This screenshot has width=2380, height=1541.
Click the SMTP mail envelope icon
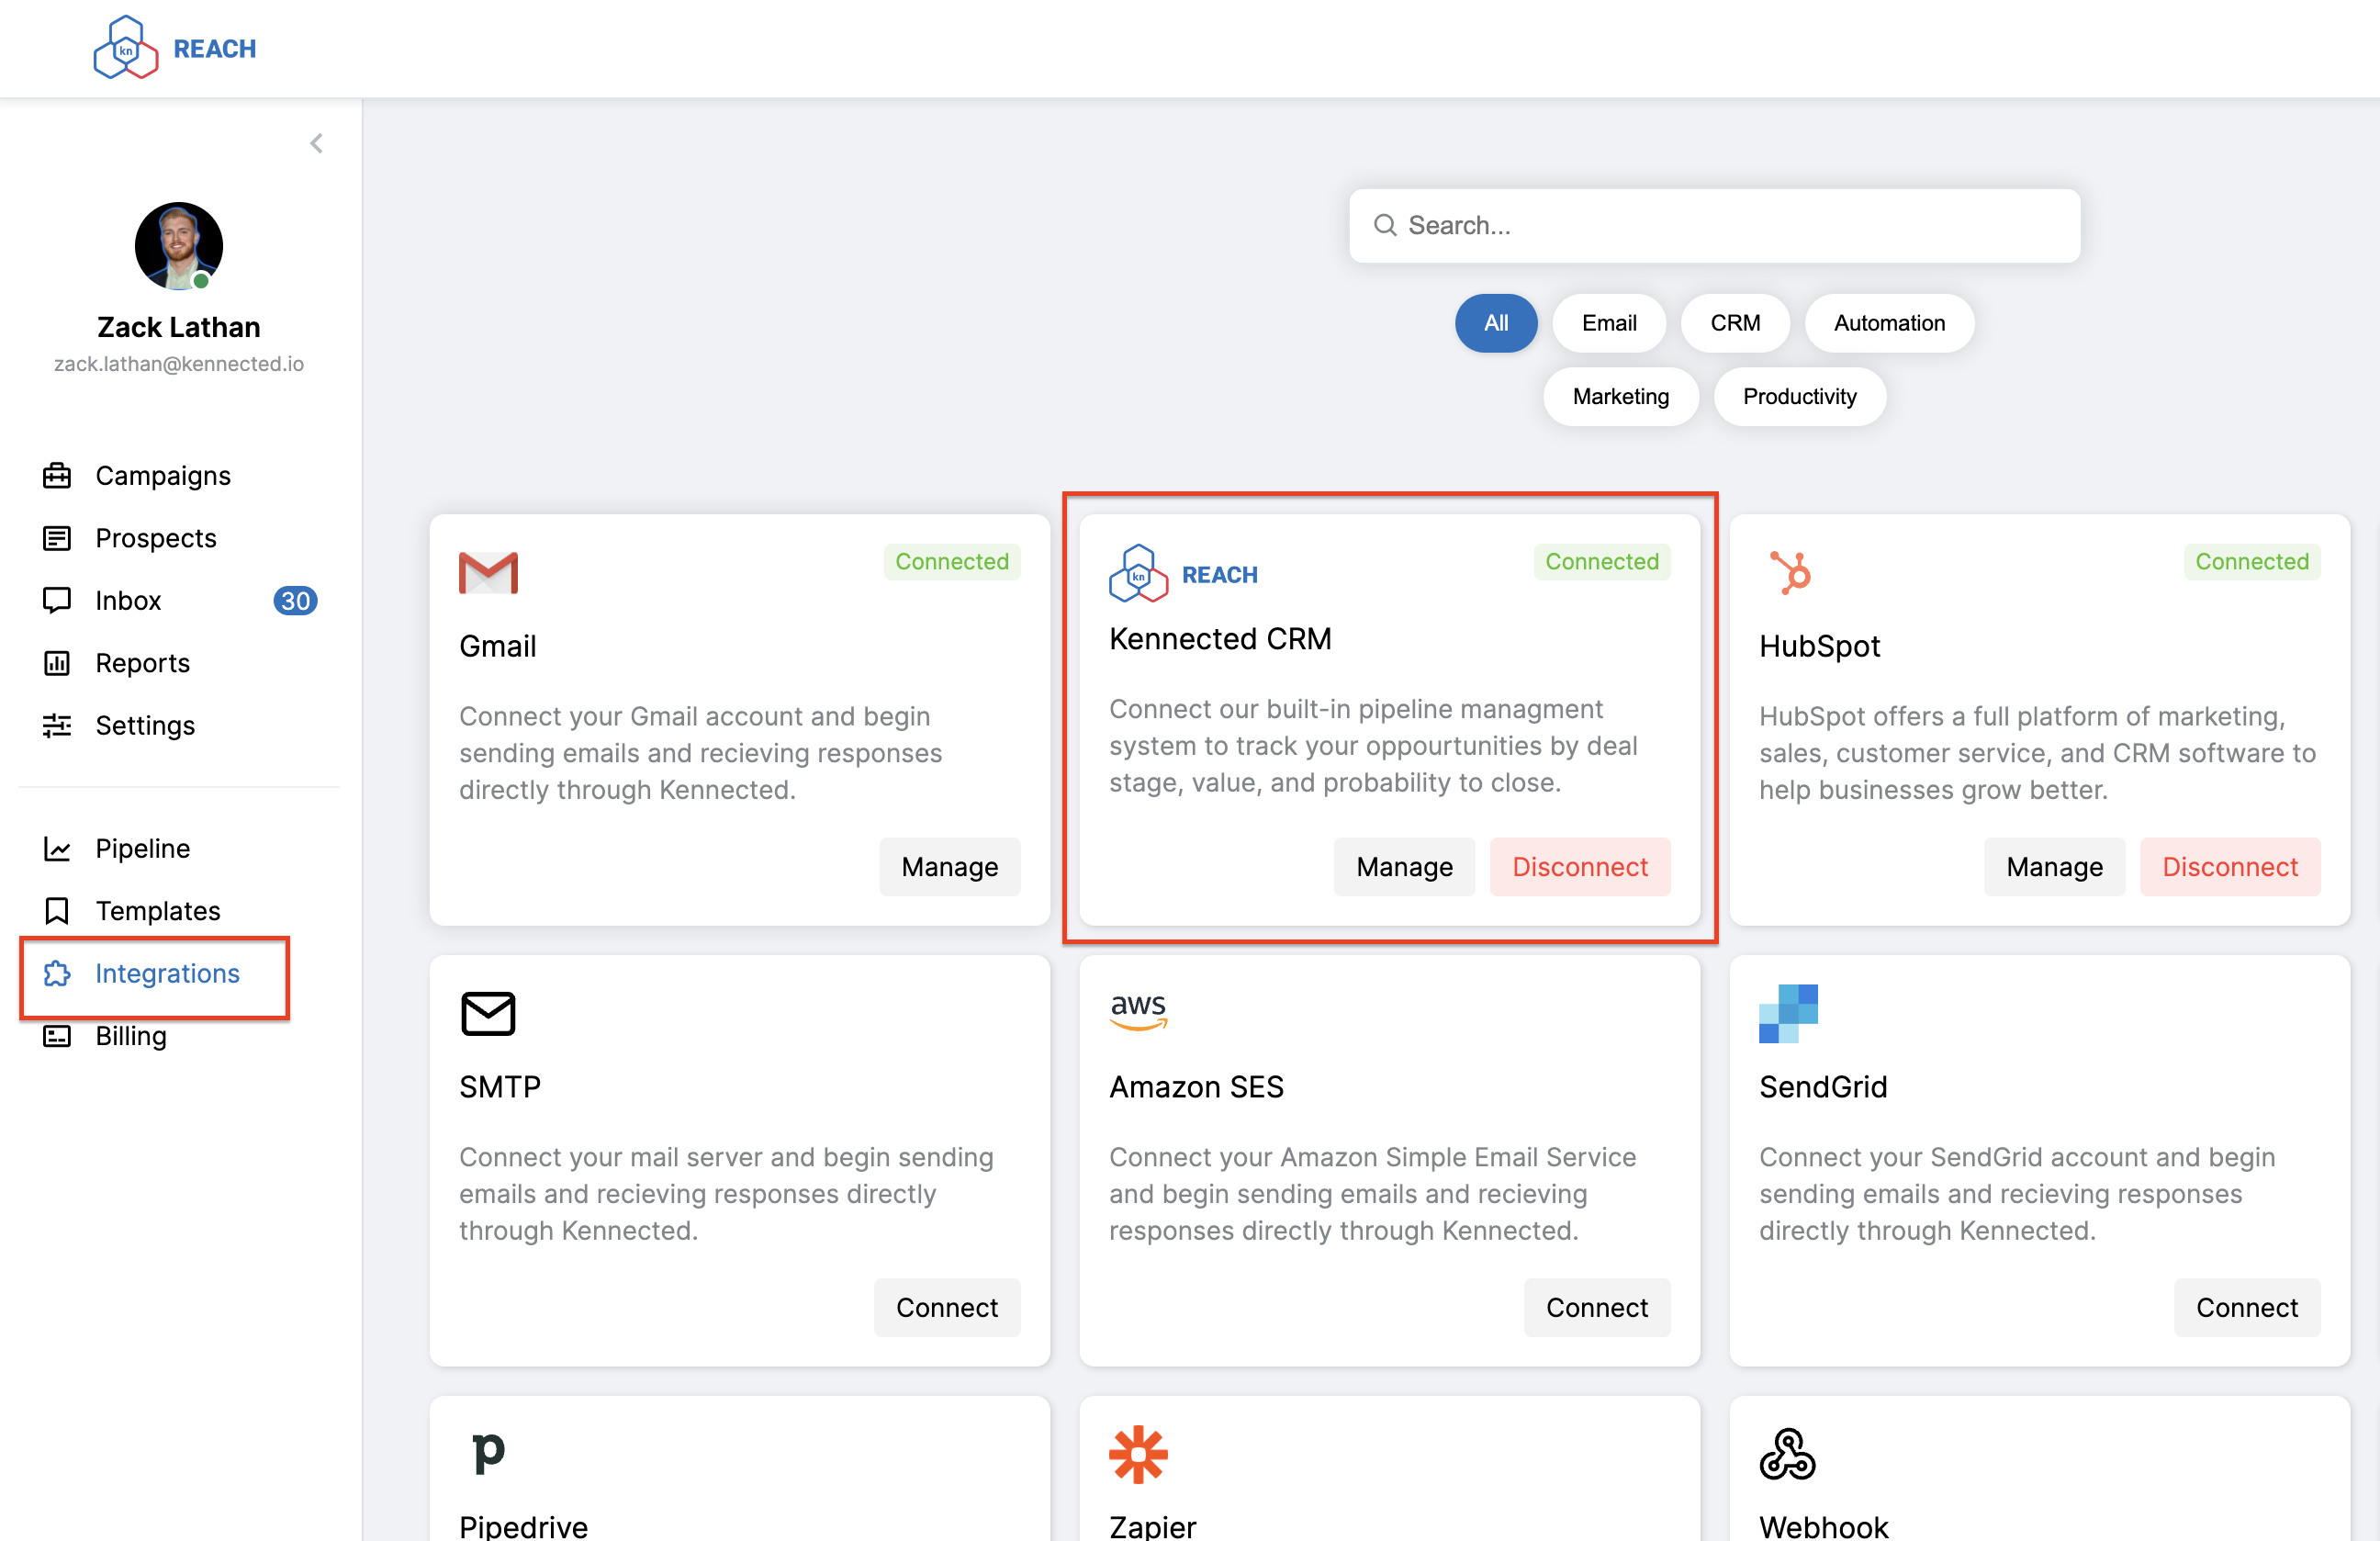click(x=488, y=1014)
